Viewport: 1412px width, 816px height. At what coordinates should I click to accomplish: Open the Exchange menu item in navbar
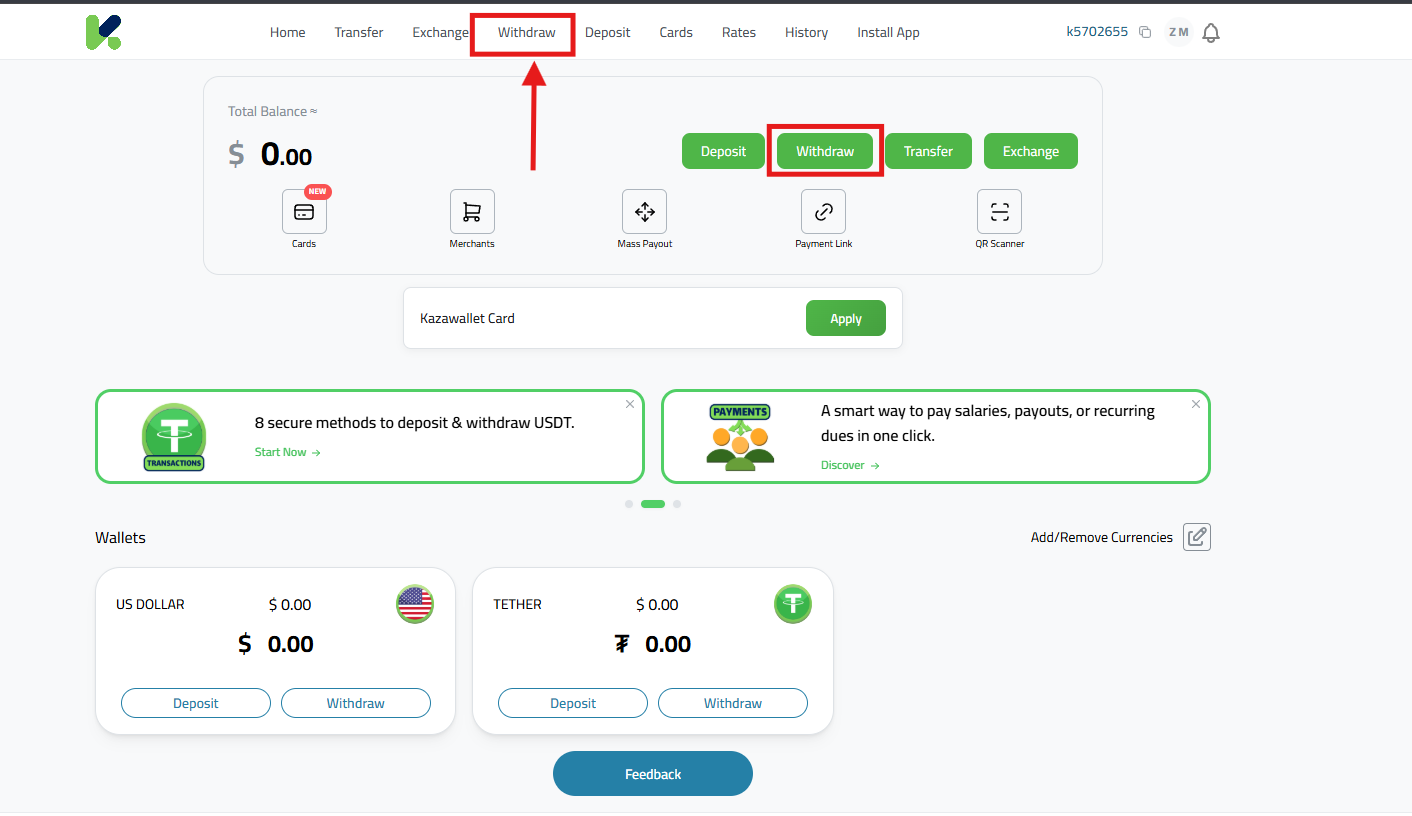pyautogui.click(x=440, y=33)
